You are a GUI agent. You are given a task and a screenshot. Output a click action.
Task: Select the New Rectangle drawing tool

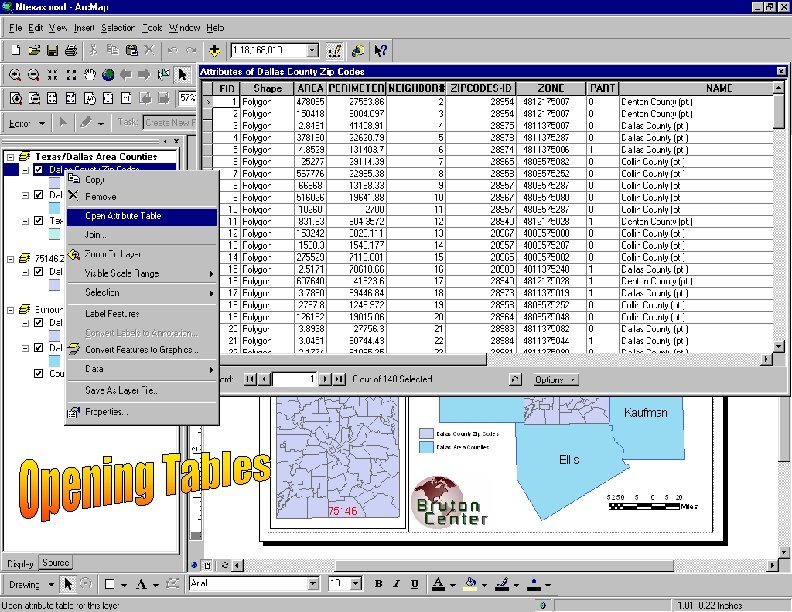click(109, 584)
